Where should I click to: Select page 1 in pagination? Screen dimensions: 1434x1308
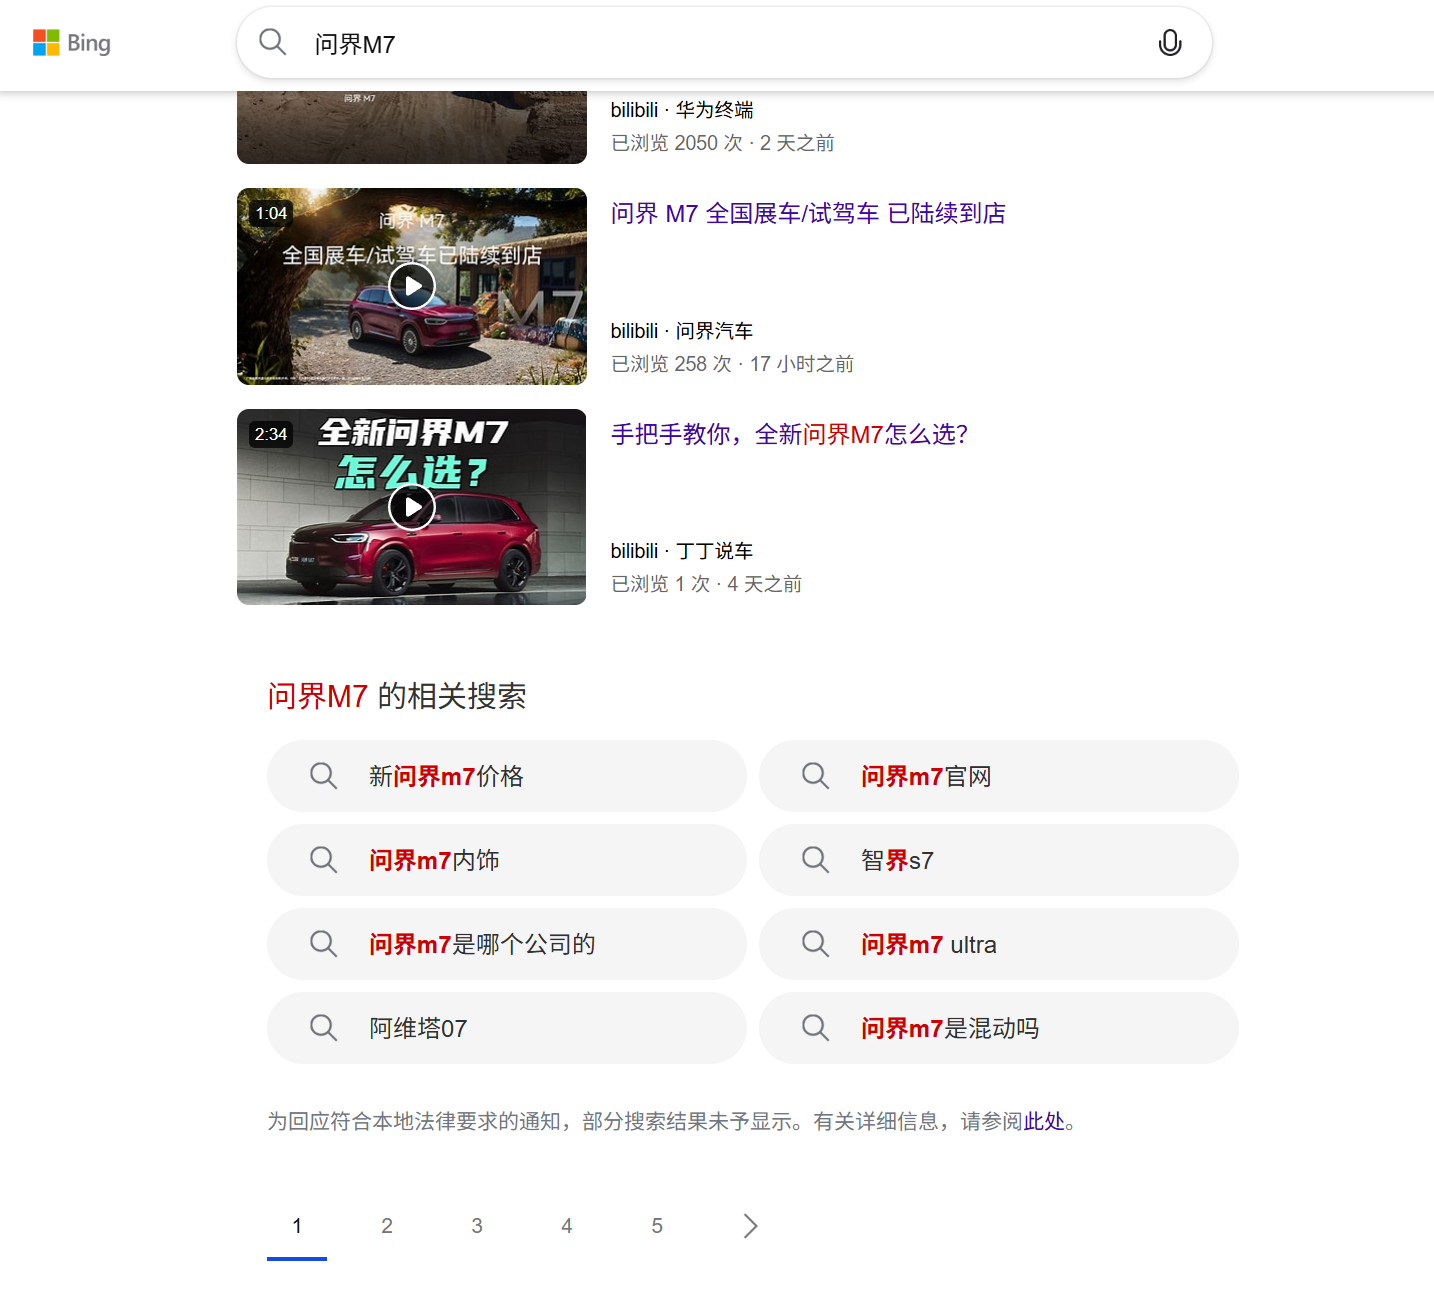tap(297, 1226)
